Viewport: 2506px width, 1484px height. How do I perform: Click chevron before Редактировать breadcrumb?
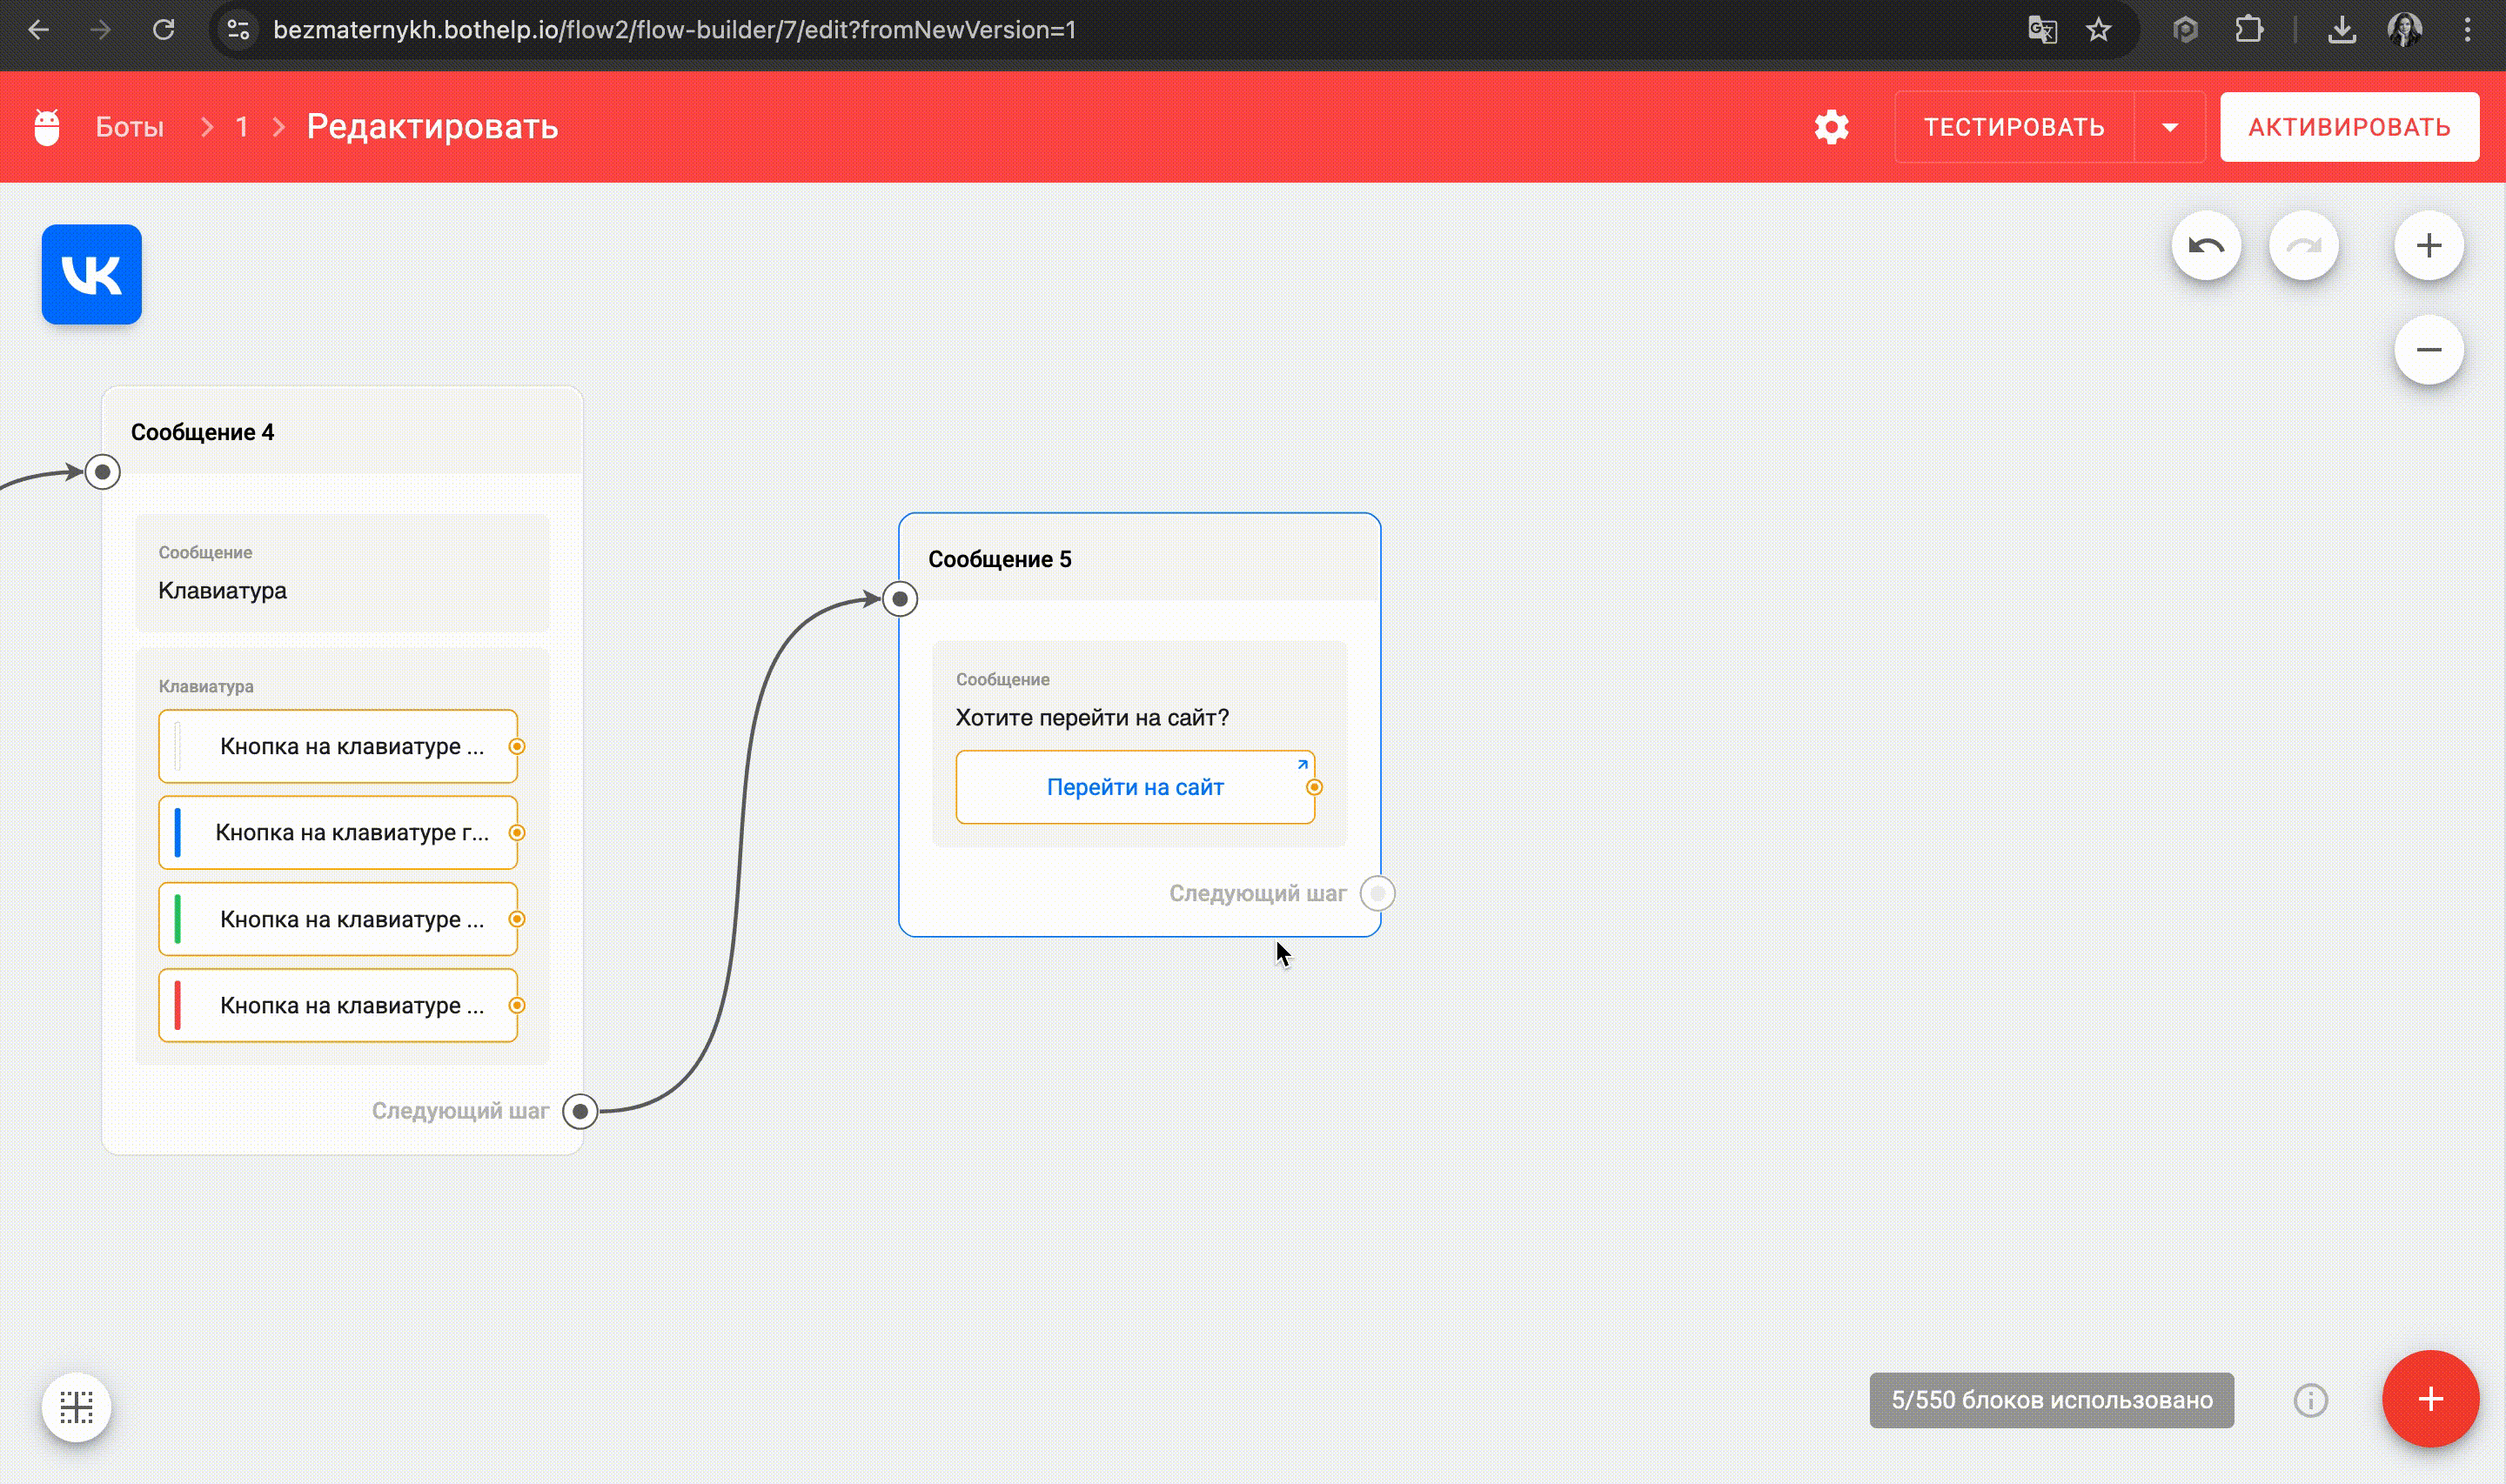pos(279,127)
